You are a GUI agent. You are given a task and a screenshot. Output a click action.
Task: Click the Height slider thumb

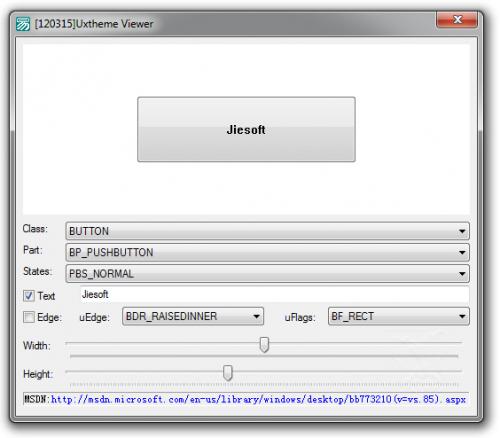click(228, 373)
